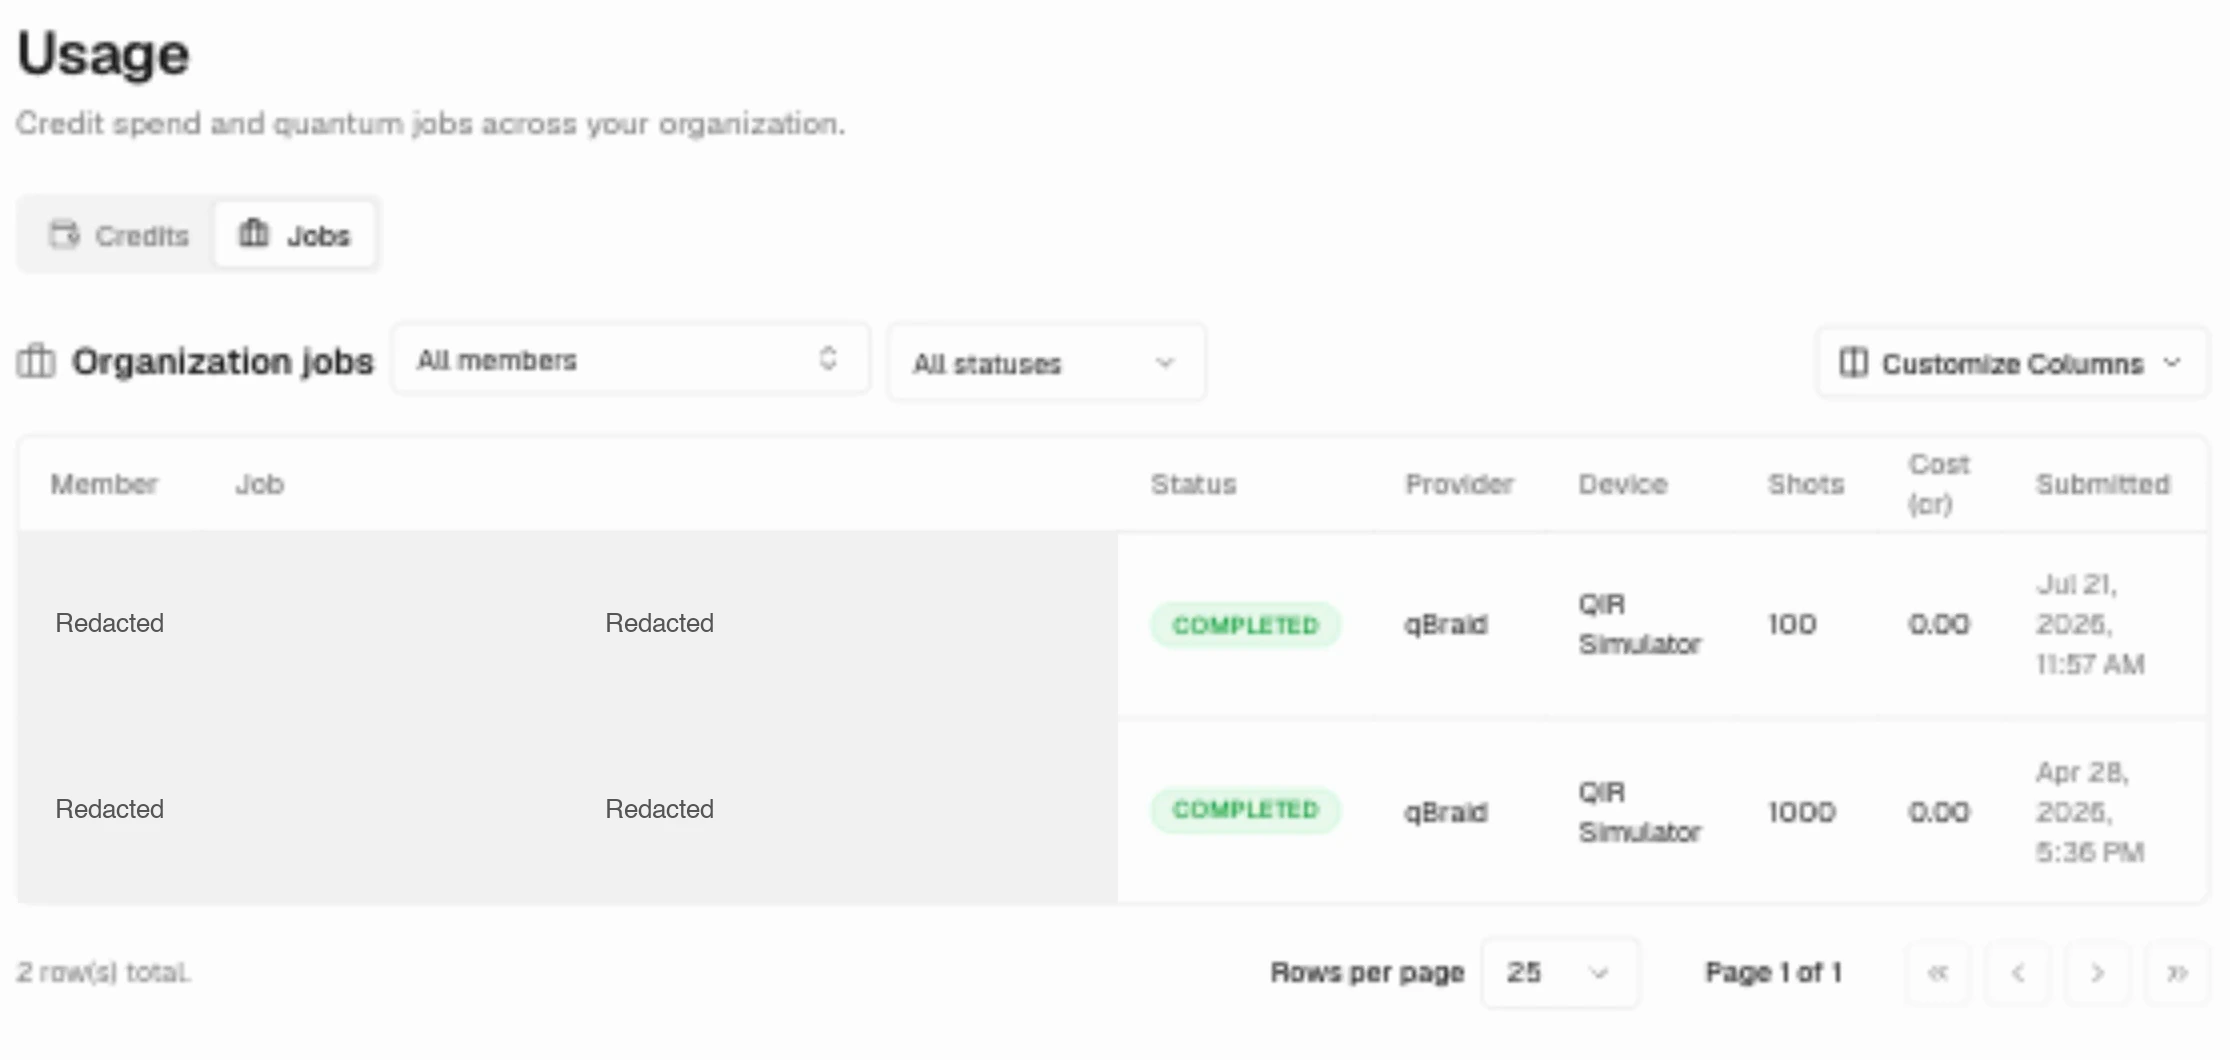Go to the next page

2098,972
